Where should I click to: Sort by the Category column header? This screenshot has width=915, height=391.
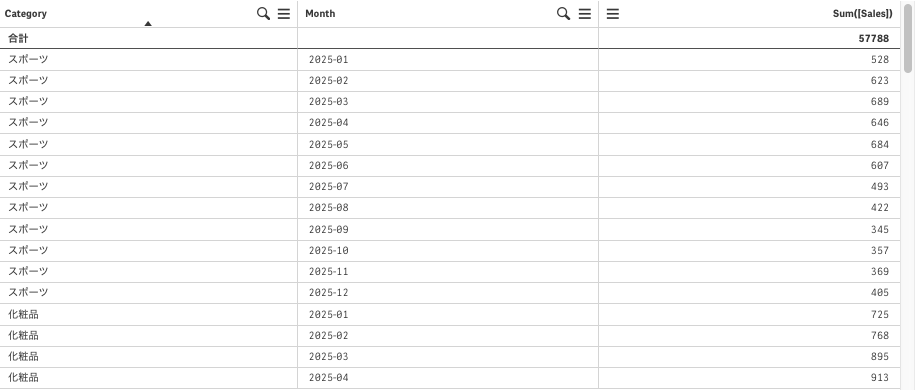point(26,13)
